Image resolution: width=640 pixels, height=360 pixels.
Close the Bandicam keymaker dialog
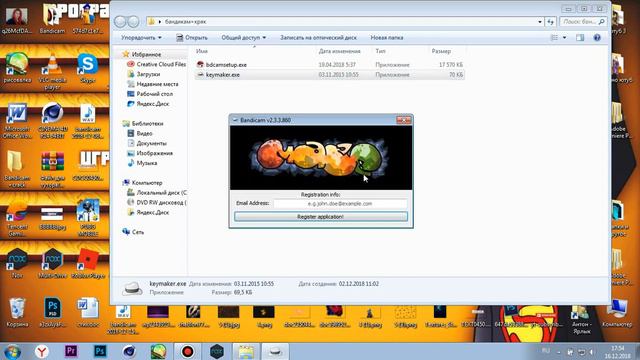coord(404,120)
